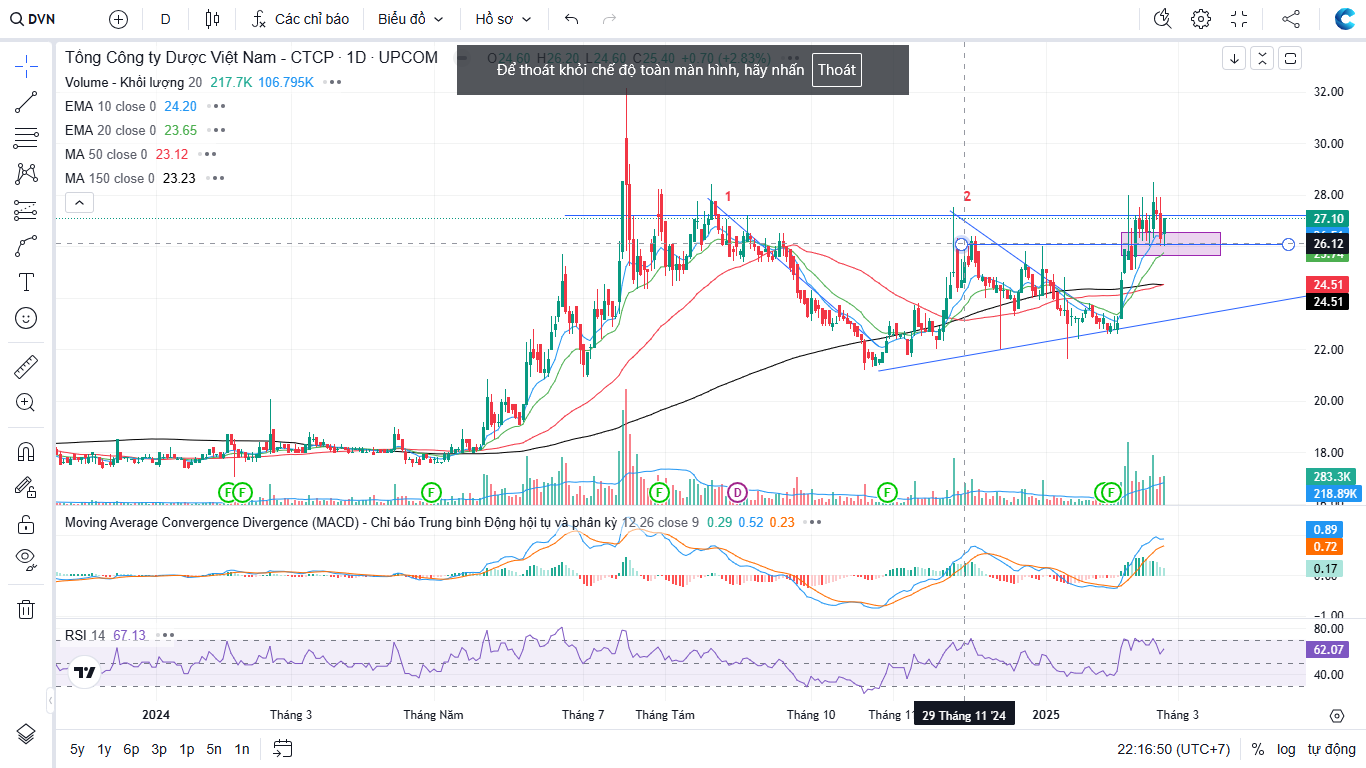The width and height of the screenshot is (1366, 768).
Task: Open the emoji and icons tool
Action: point(26,318)
